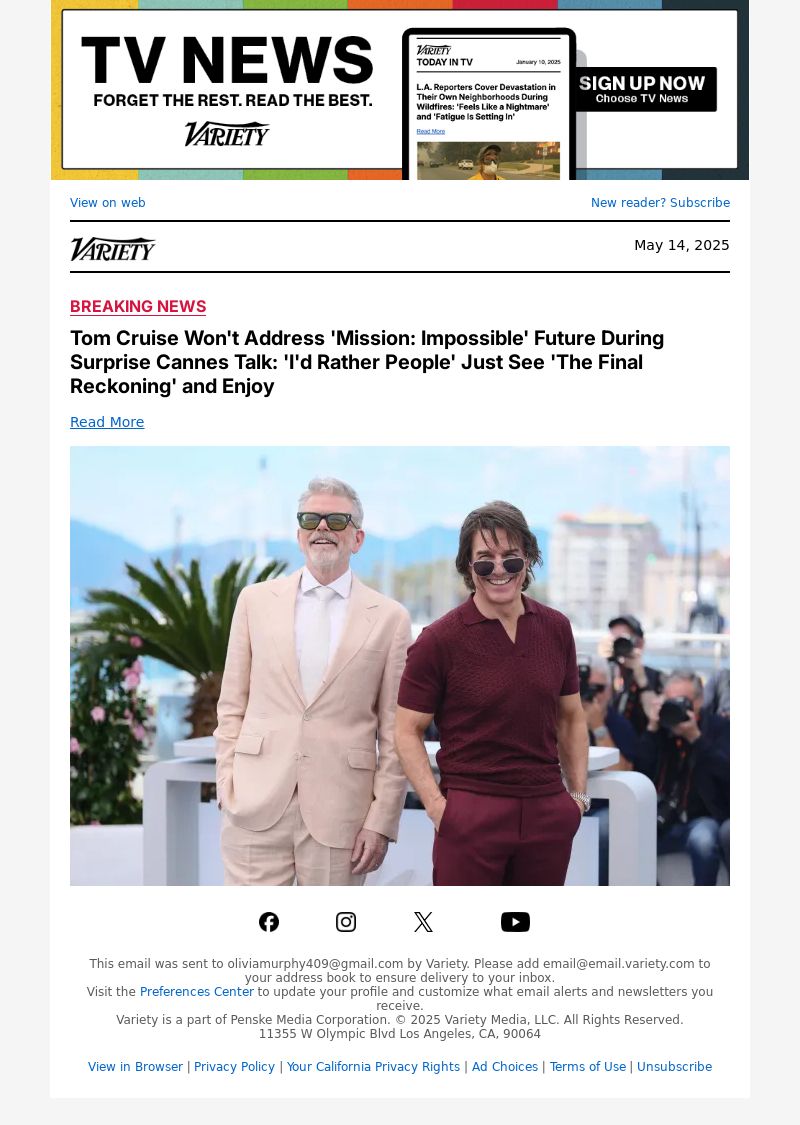
Task: Click View in Browser footer link
Action: click(x=135, y=1067)
